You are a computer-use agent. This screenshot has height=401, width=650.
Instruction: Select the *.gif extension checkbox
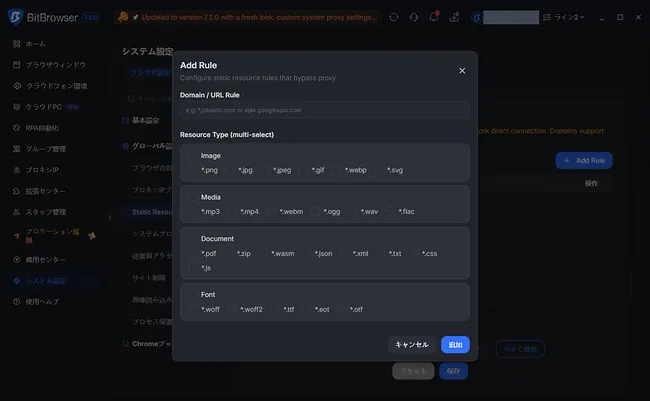click(x=303, y=170)
